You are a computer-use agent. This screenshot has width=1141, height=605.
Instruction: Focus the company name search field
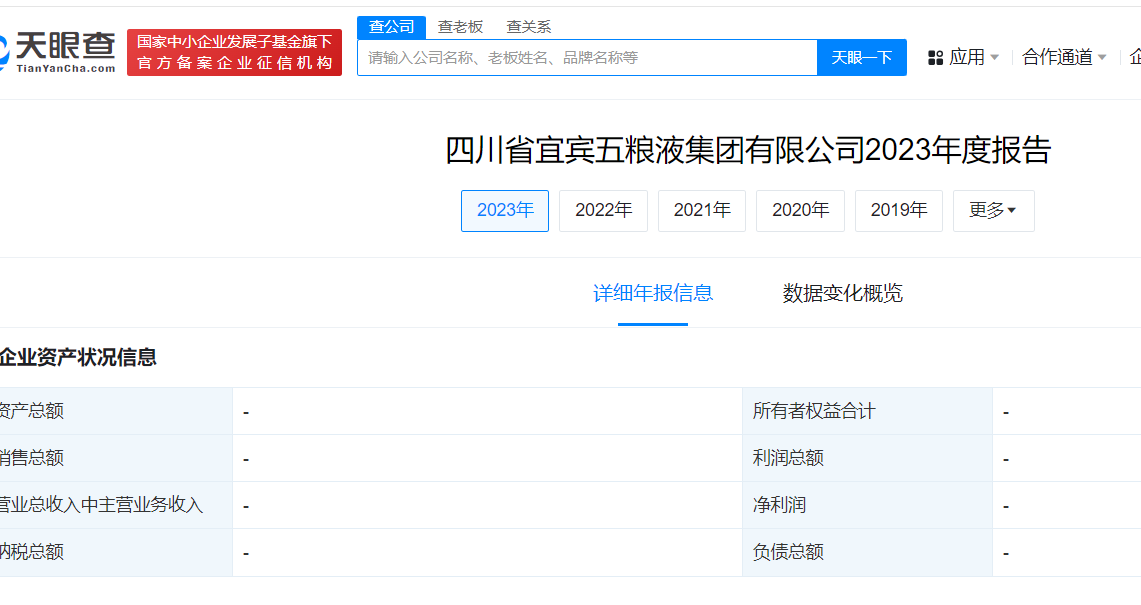pyautogui.click(x=587, y=58)
